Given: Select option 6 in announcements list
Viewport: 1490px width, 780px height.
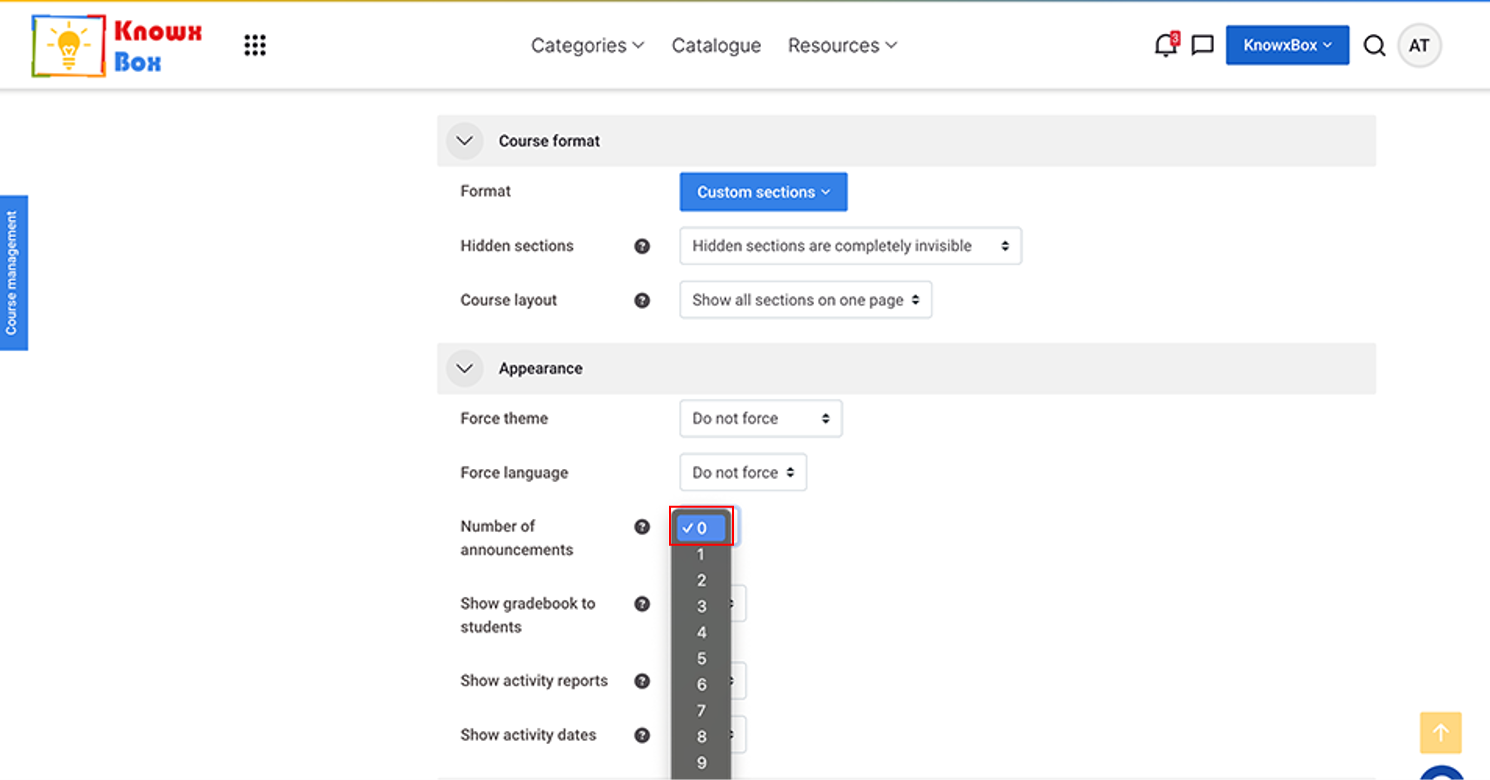Looking at the screenshot, I should (x=701, y=684).
